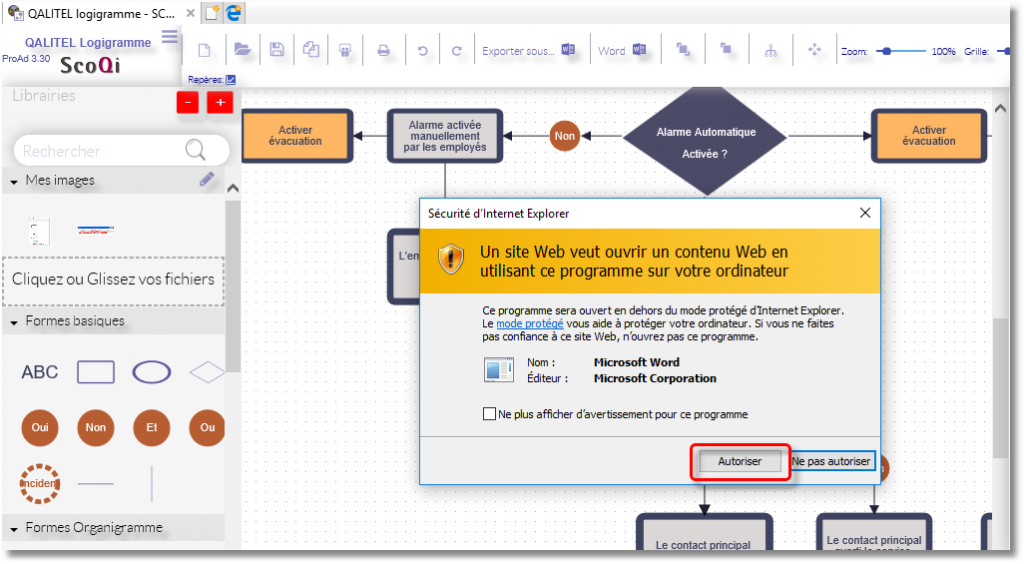Bring the selected shape to front
This screenshot has height=564, width=1024.
pos(682,49)
